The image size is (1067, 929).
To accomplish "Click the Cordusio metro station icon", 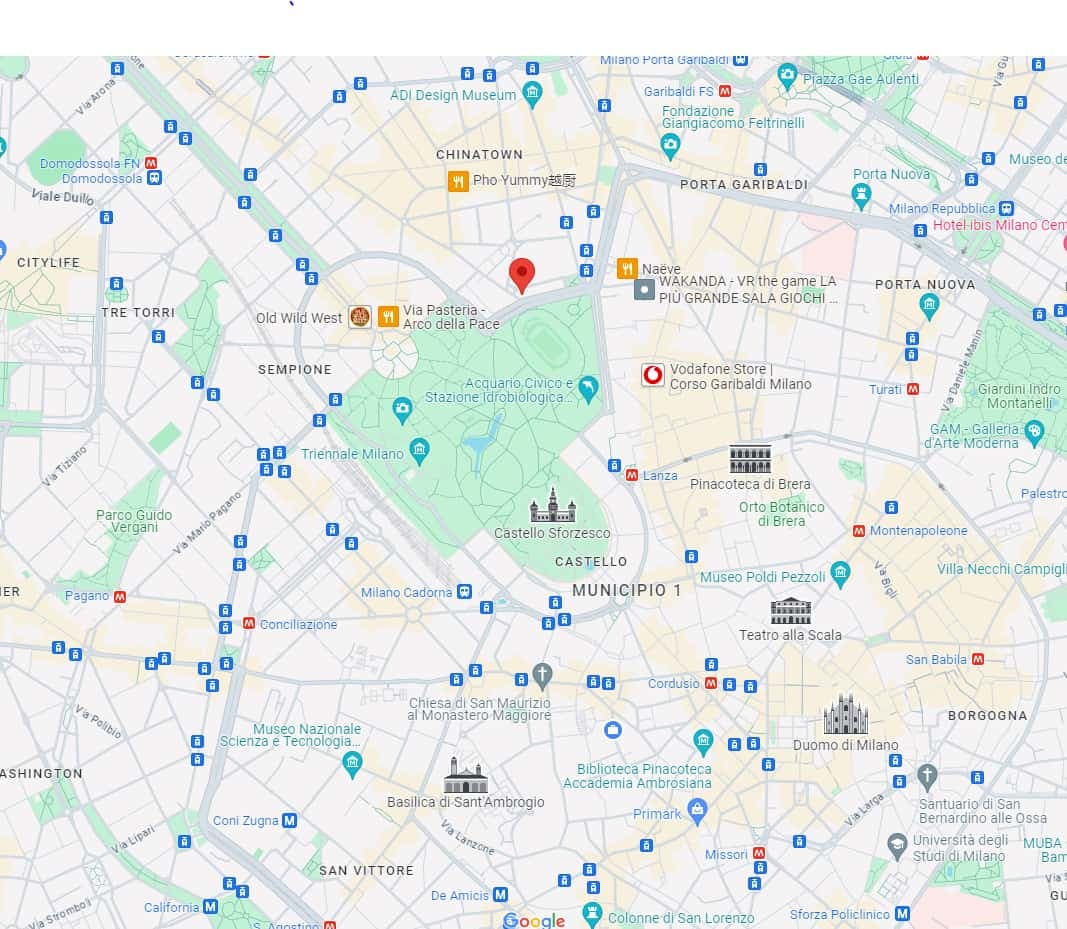I will point(711,683).
